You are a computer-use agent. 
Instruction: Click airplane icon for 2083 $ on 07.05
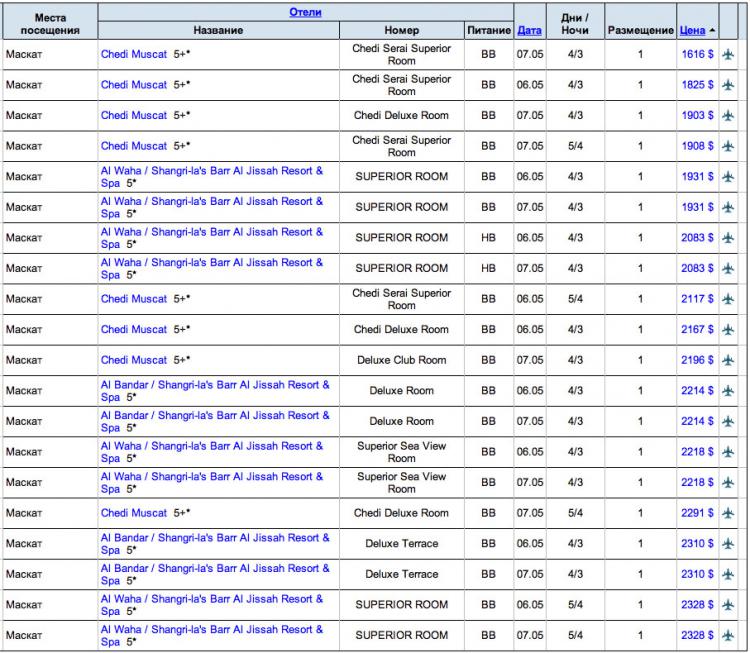click(x=728, y=268)
